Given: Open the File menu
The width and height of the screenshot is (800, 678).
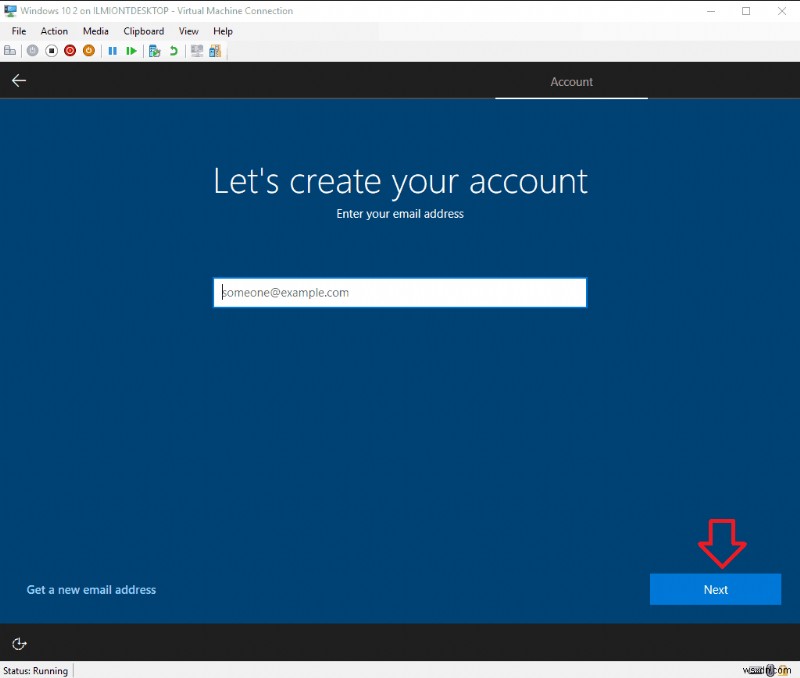Looking at the screenshot, I should [x=18, y=31].
